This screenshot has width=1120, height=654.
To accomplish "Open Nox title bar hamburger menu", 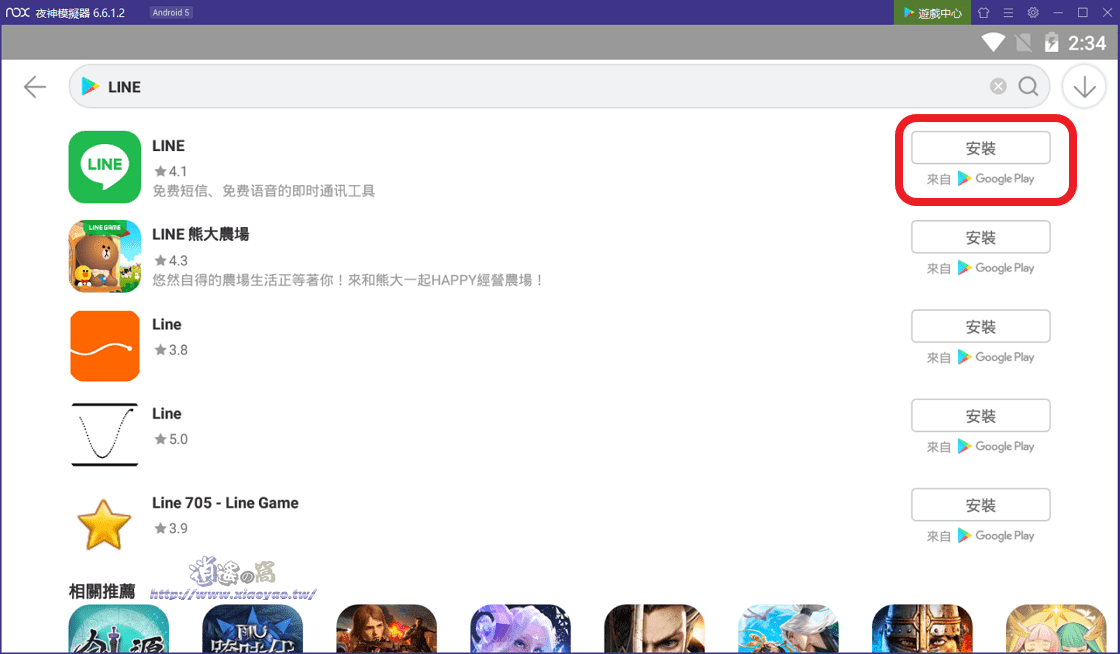I will tap(1008, 12).
